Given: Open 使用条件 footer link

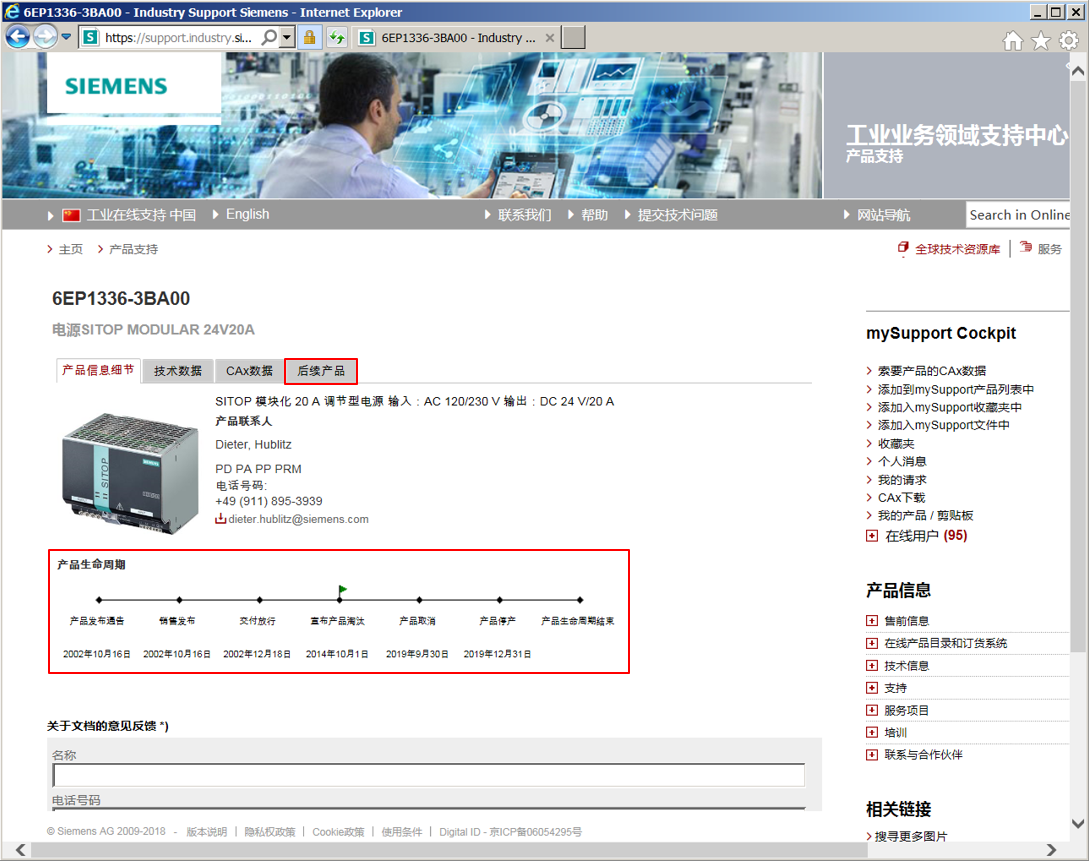Looking at the screenshot, I should 401,832.
